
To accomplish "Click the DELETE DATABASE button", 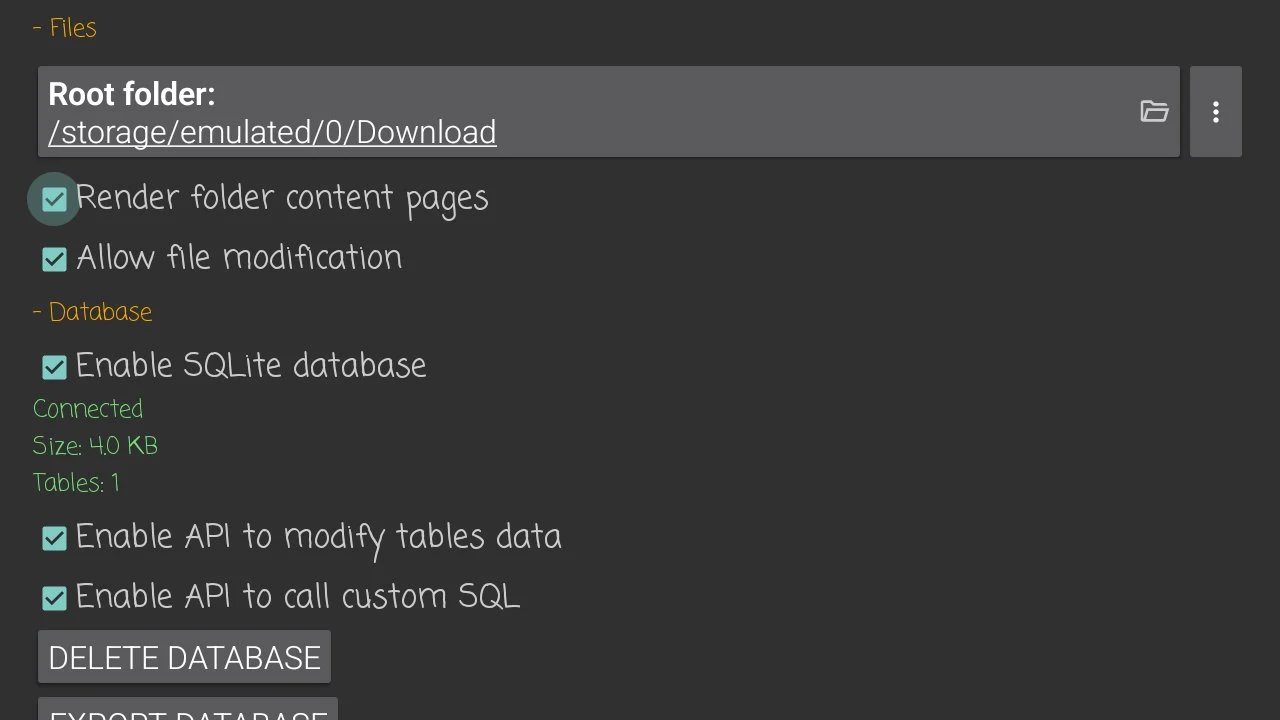I will [x=184, y=657].
